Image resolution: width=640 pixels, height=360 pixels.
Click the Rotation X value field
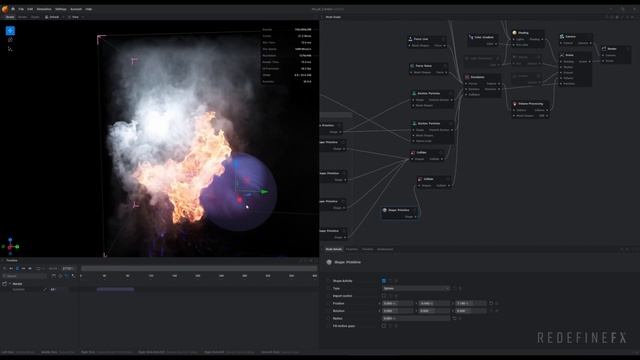398,311
